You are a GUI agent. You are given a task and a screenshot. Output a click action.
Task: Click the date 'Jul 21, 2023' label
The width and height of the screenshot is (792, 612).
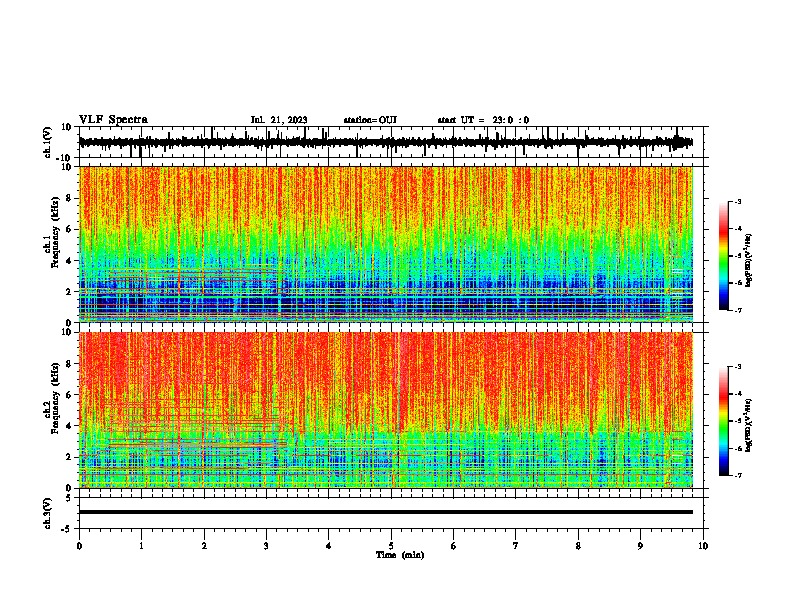click(279, 120)
